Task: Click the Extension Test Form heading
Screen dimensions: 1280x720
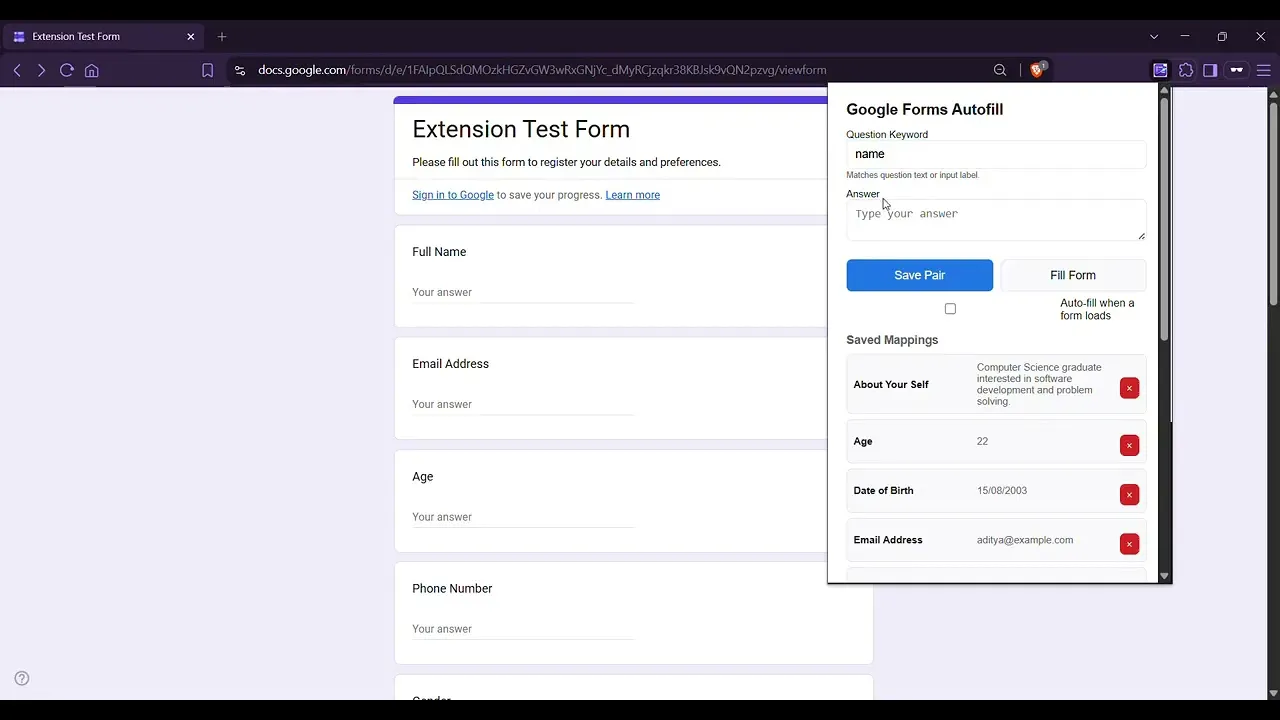Action: (x=521, y=129)
